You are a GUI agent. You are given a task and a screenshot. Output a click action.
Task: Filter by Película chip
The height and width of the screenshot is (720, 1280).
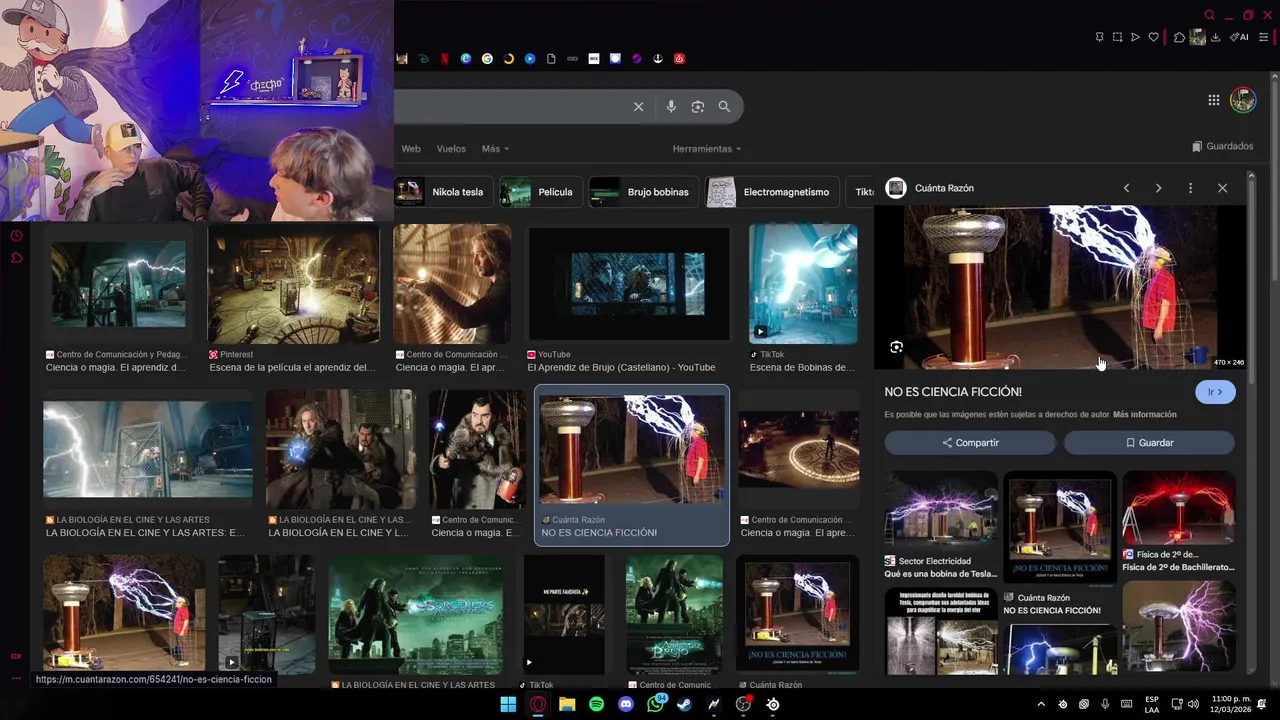(541, 192)
